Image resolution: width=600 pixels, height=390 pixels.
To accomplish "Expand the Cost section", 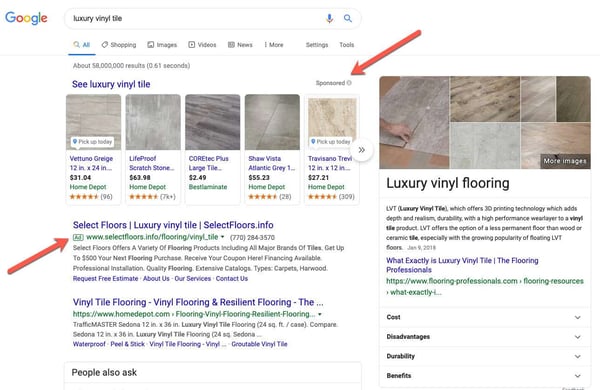I will 485,317.
